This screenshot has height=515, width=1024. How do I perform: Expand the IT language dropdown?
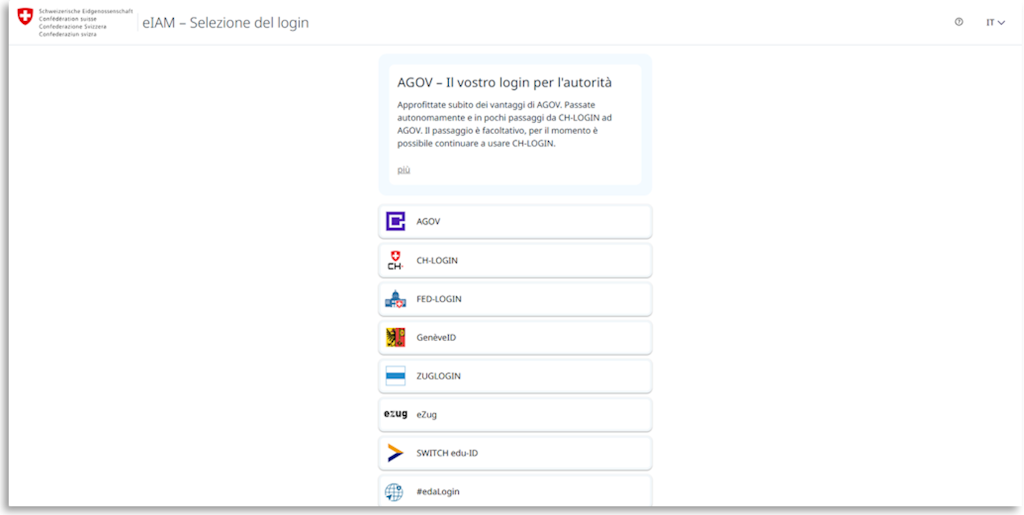995,22
